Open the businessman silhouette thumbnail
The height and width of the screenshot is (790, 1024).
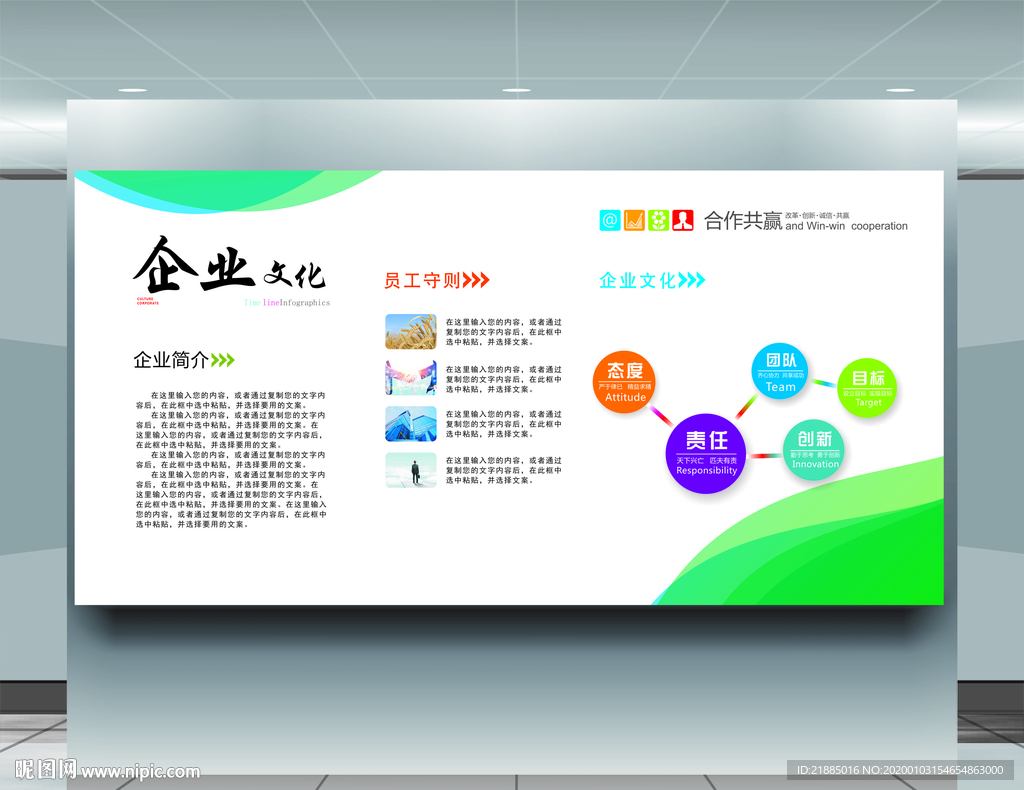coord(411,470)
